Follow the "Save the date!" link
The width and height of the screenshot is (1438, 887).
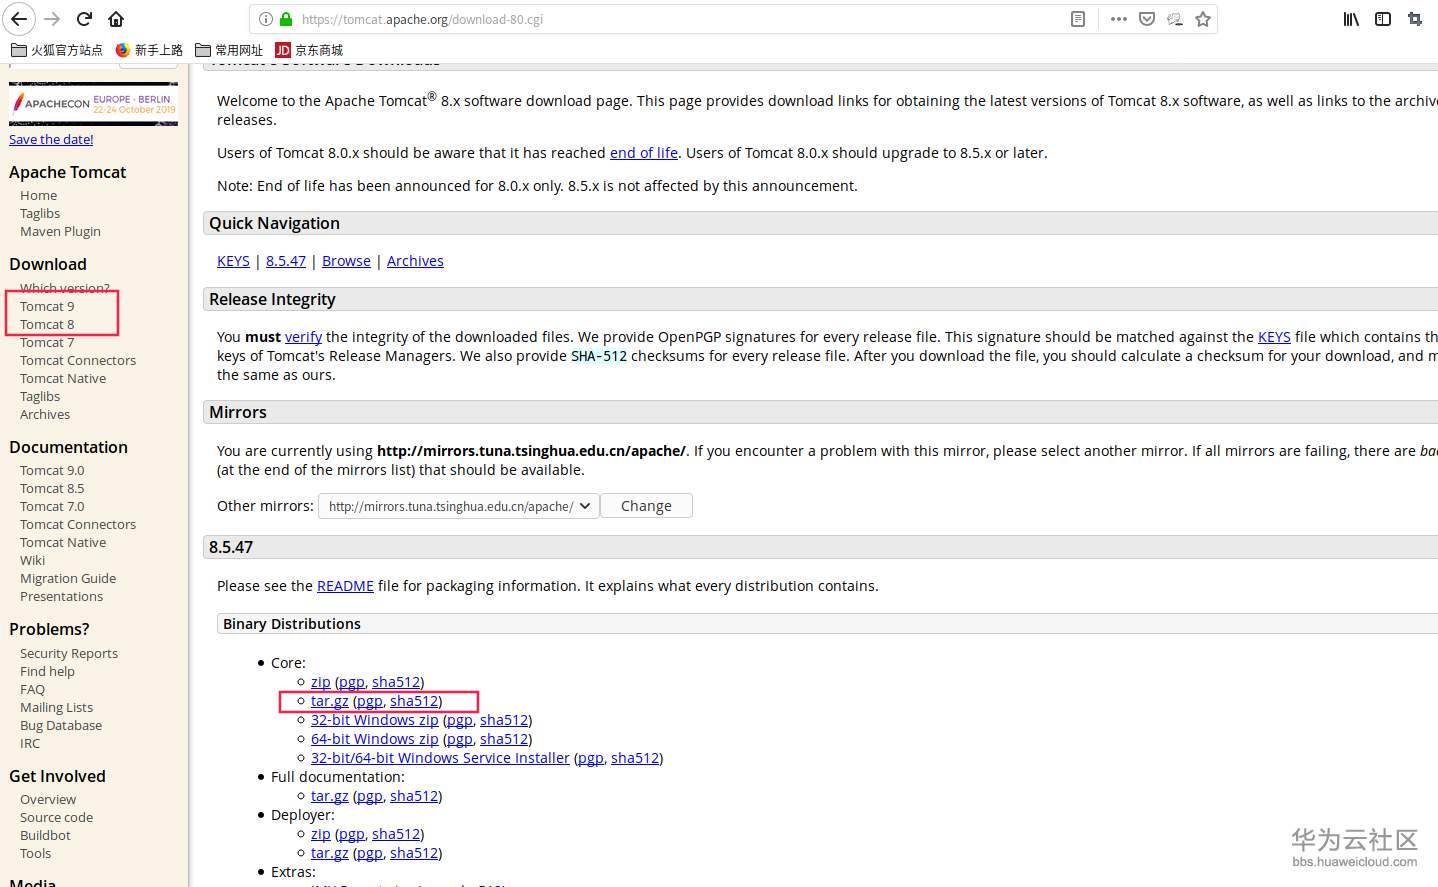coord(51,140)
